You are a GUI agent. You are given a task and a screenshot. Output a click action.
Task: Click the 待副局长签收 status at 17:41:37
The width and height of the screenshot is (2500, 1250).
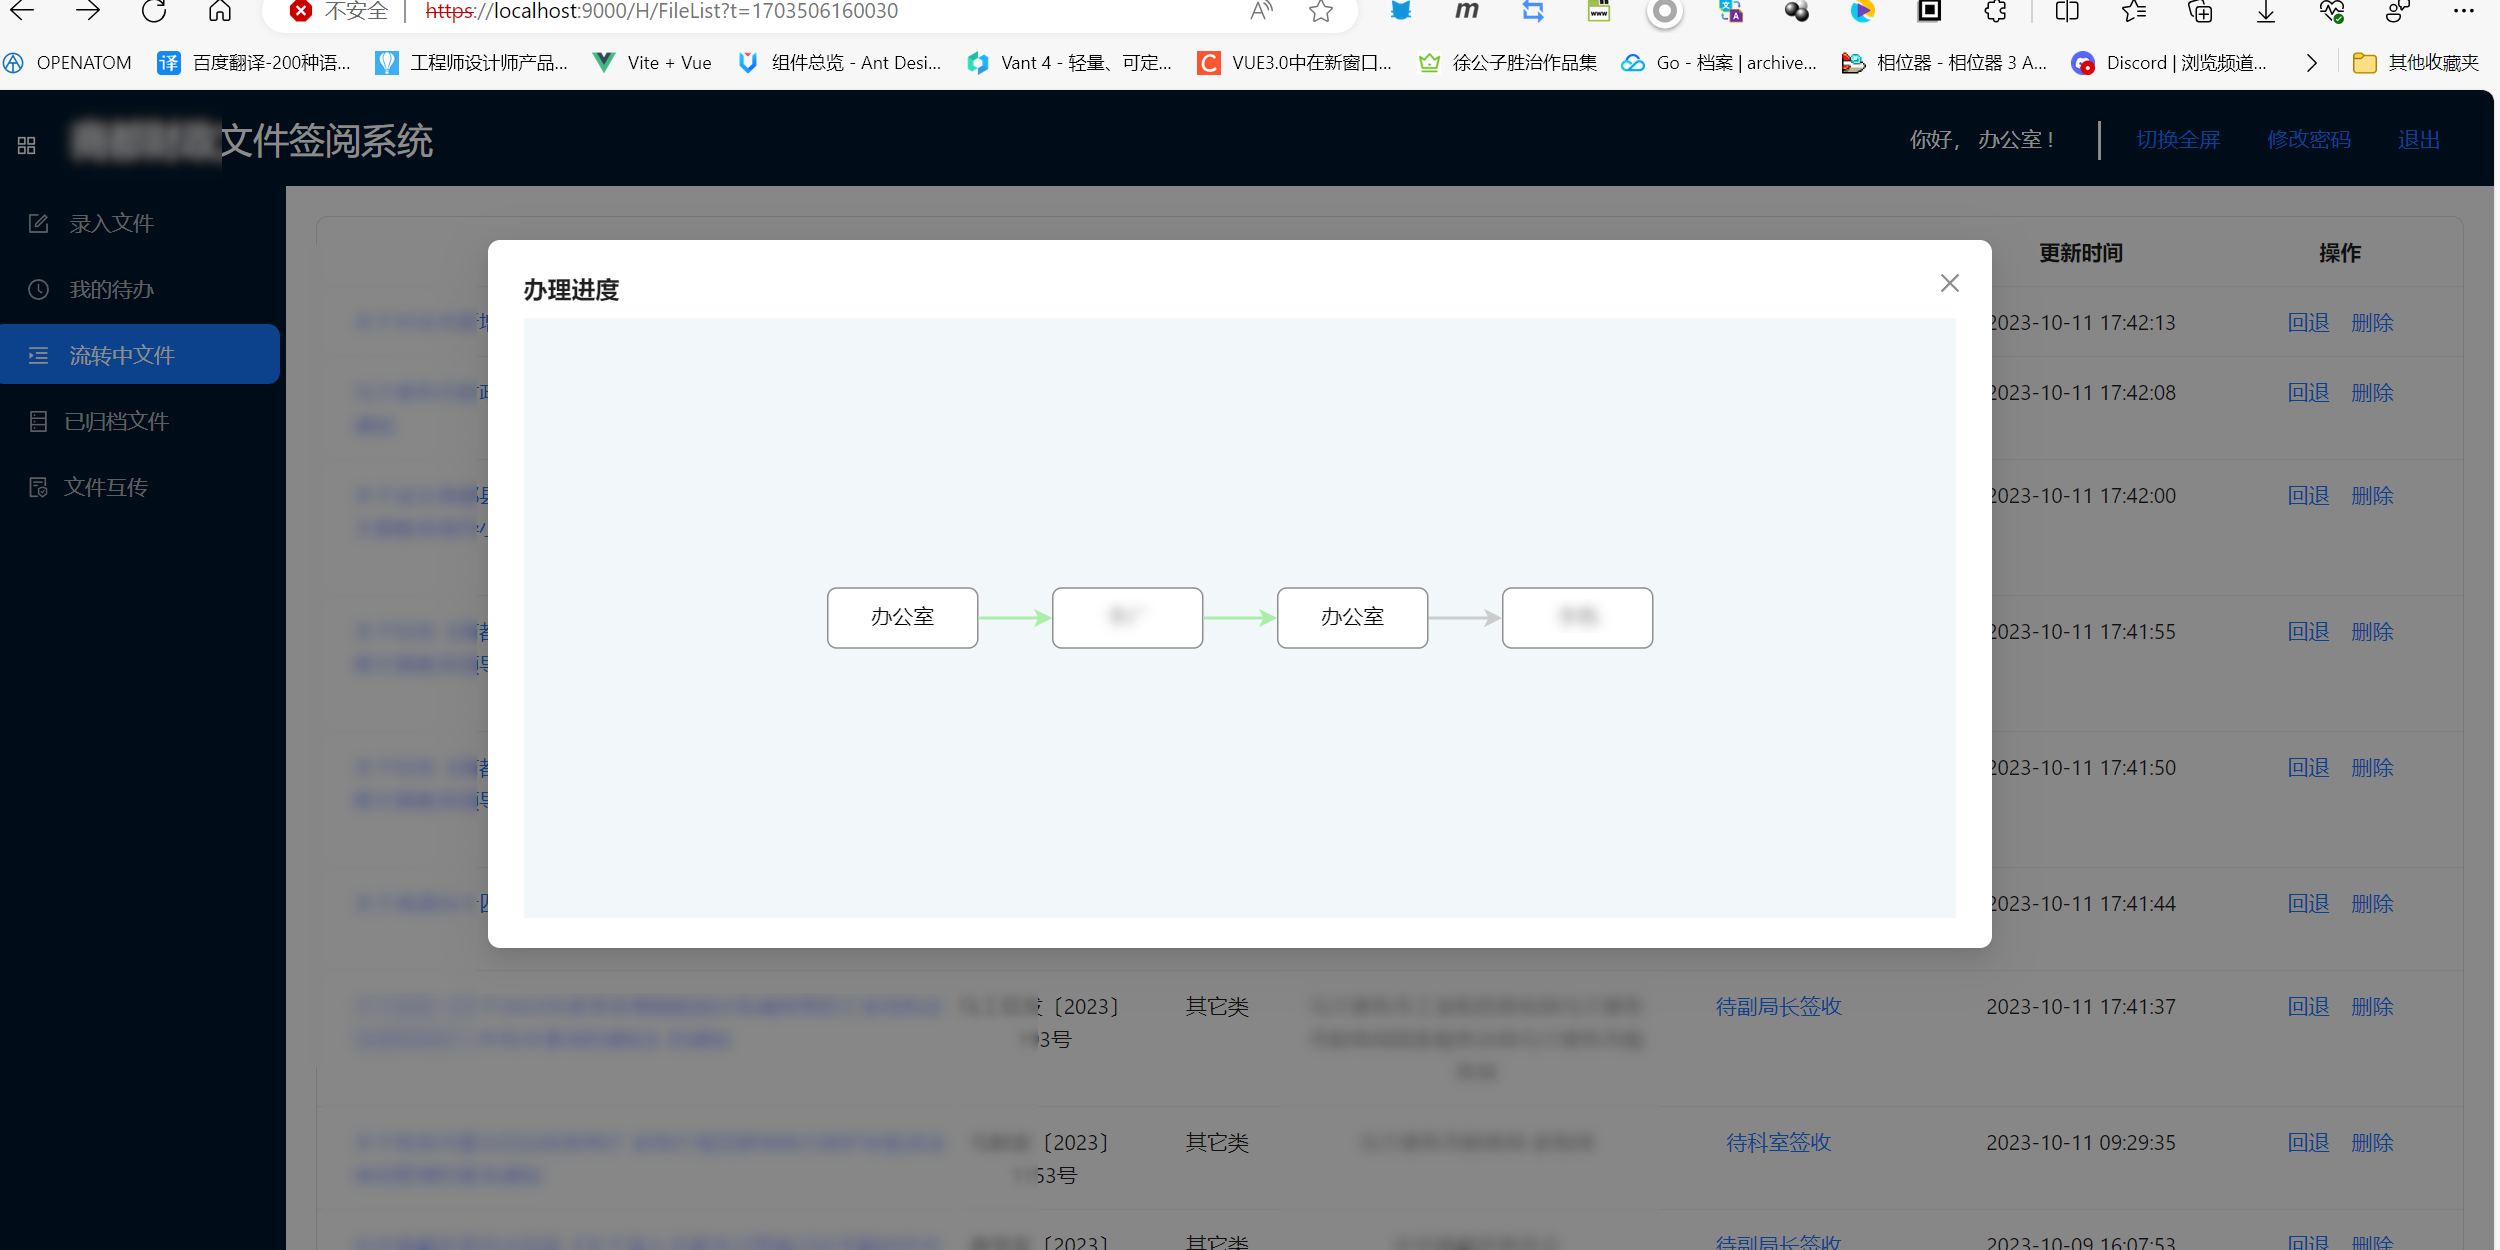[x=1778, y=1007]
